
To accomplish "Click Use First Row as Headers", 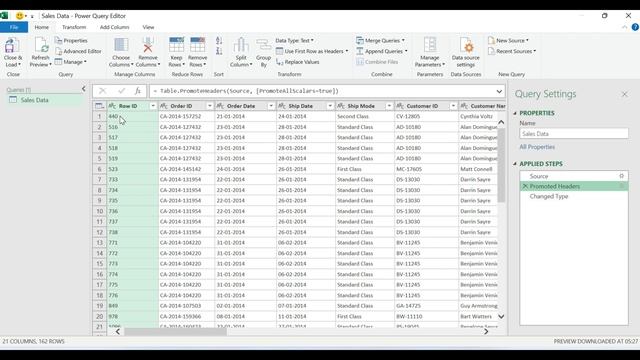I will click(312, 51).
